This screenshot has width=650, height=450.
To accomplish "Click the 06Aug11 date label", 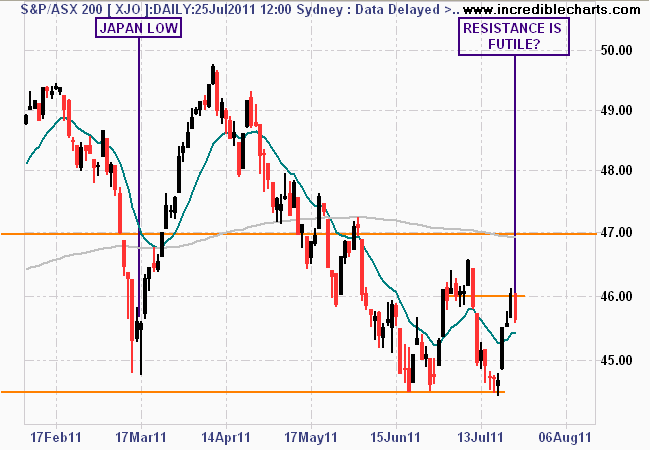I will point(565,437).
